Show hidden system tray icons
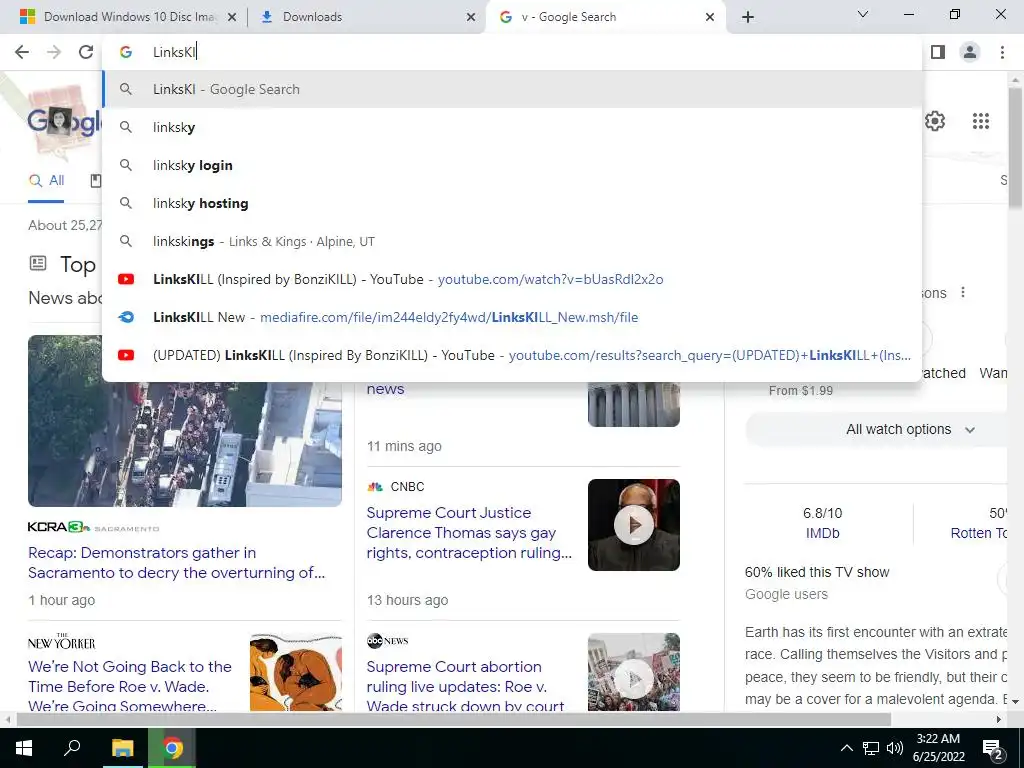This screenshot has width=1024, height=768. pos(846,748)
